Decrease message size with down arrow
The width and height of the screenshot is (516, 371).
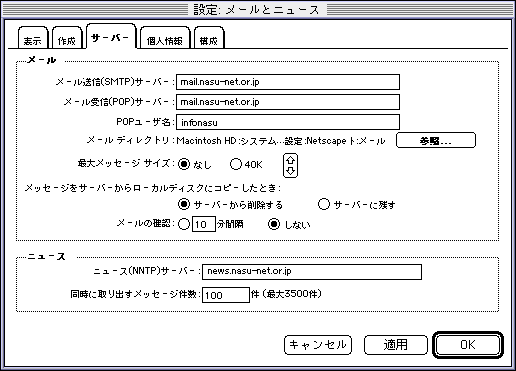coord(290,171)
